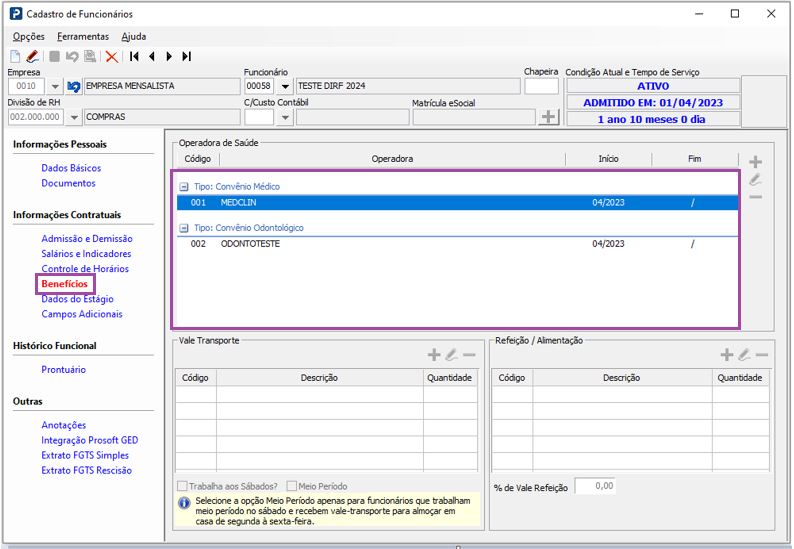This screenshot has width=794, height=549.
Task: Open the Ferramentas menu
Action: [83, 36]
